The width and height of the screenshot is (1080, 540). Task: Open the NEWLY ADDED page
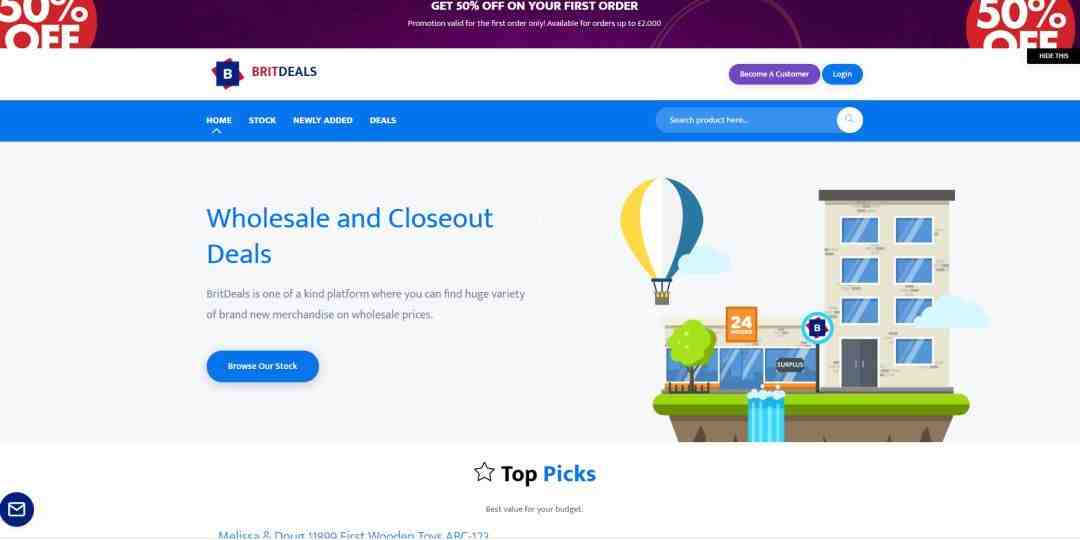[323, 121]
